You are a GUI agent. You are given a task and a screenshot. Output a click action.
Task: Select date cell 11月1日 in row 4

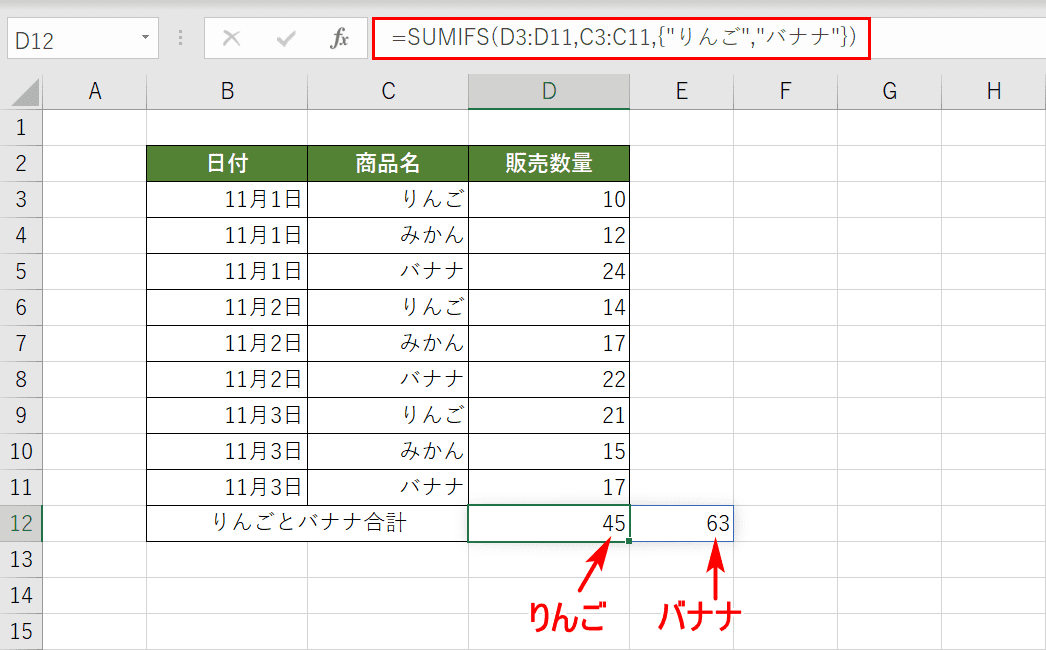point(227,236)
